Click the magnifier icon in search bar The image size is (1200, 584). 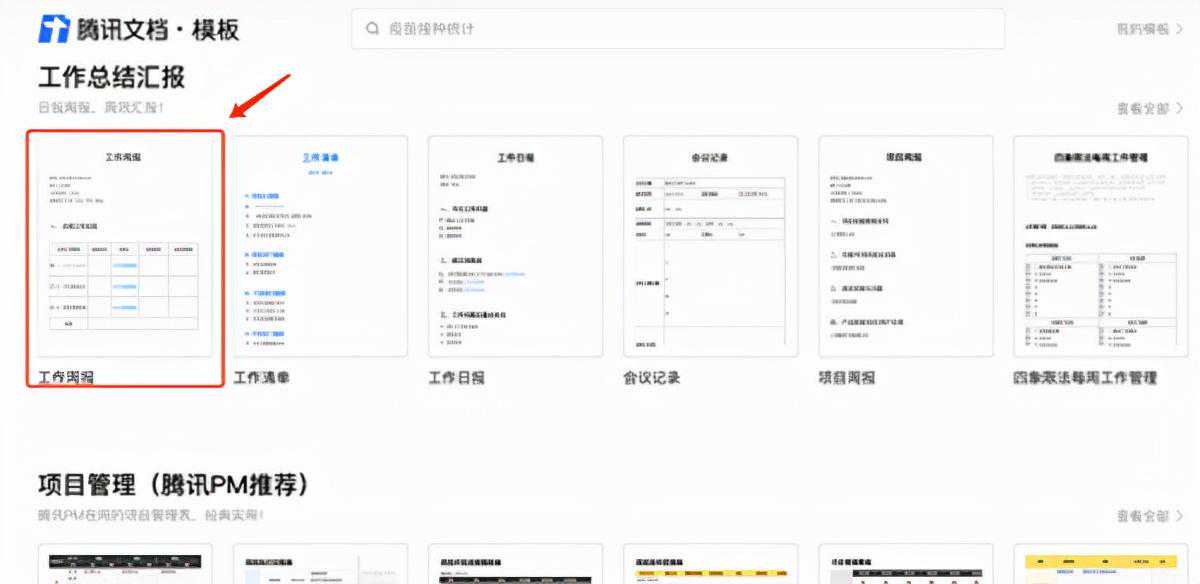tap(373, 29)
